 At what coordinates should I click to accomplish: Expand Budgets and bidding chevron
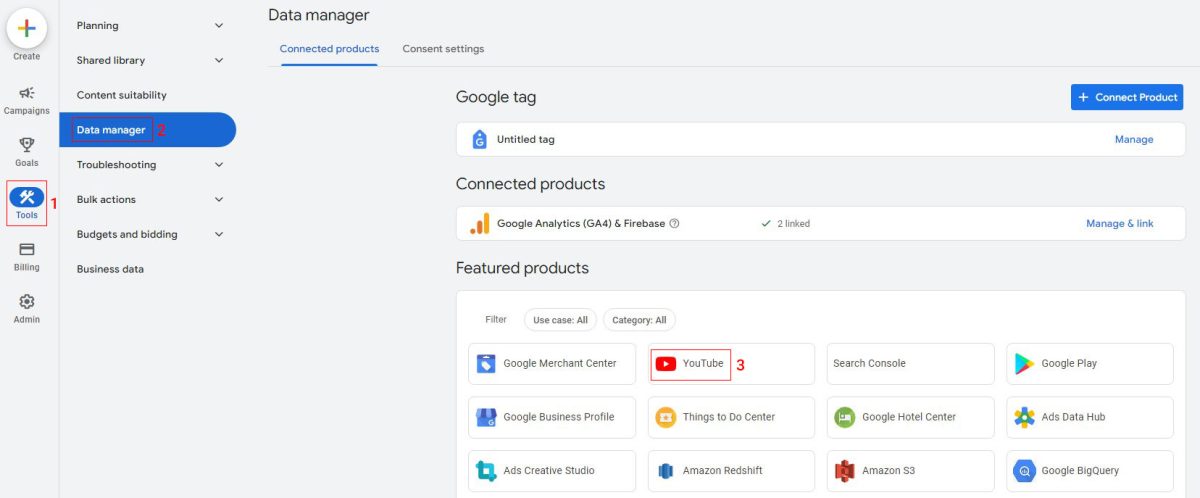coord(219,235)
